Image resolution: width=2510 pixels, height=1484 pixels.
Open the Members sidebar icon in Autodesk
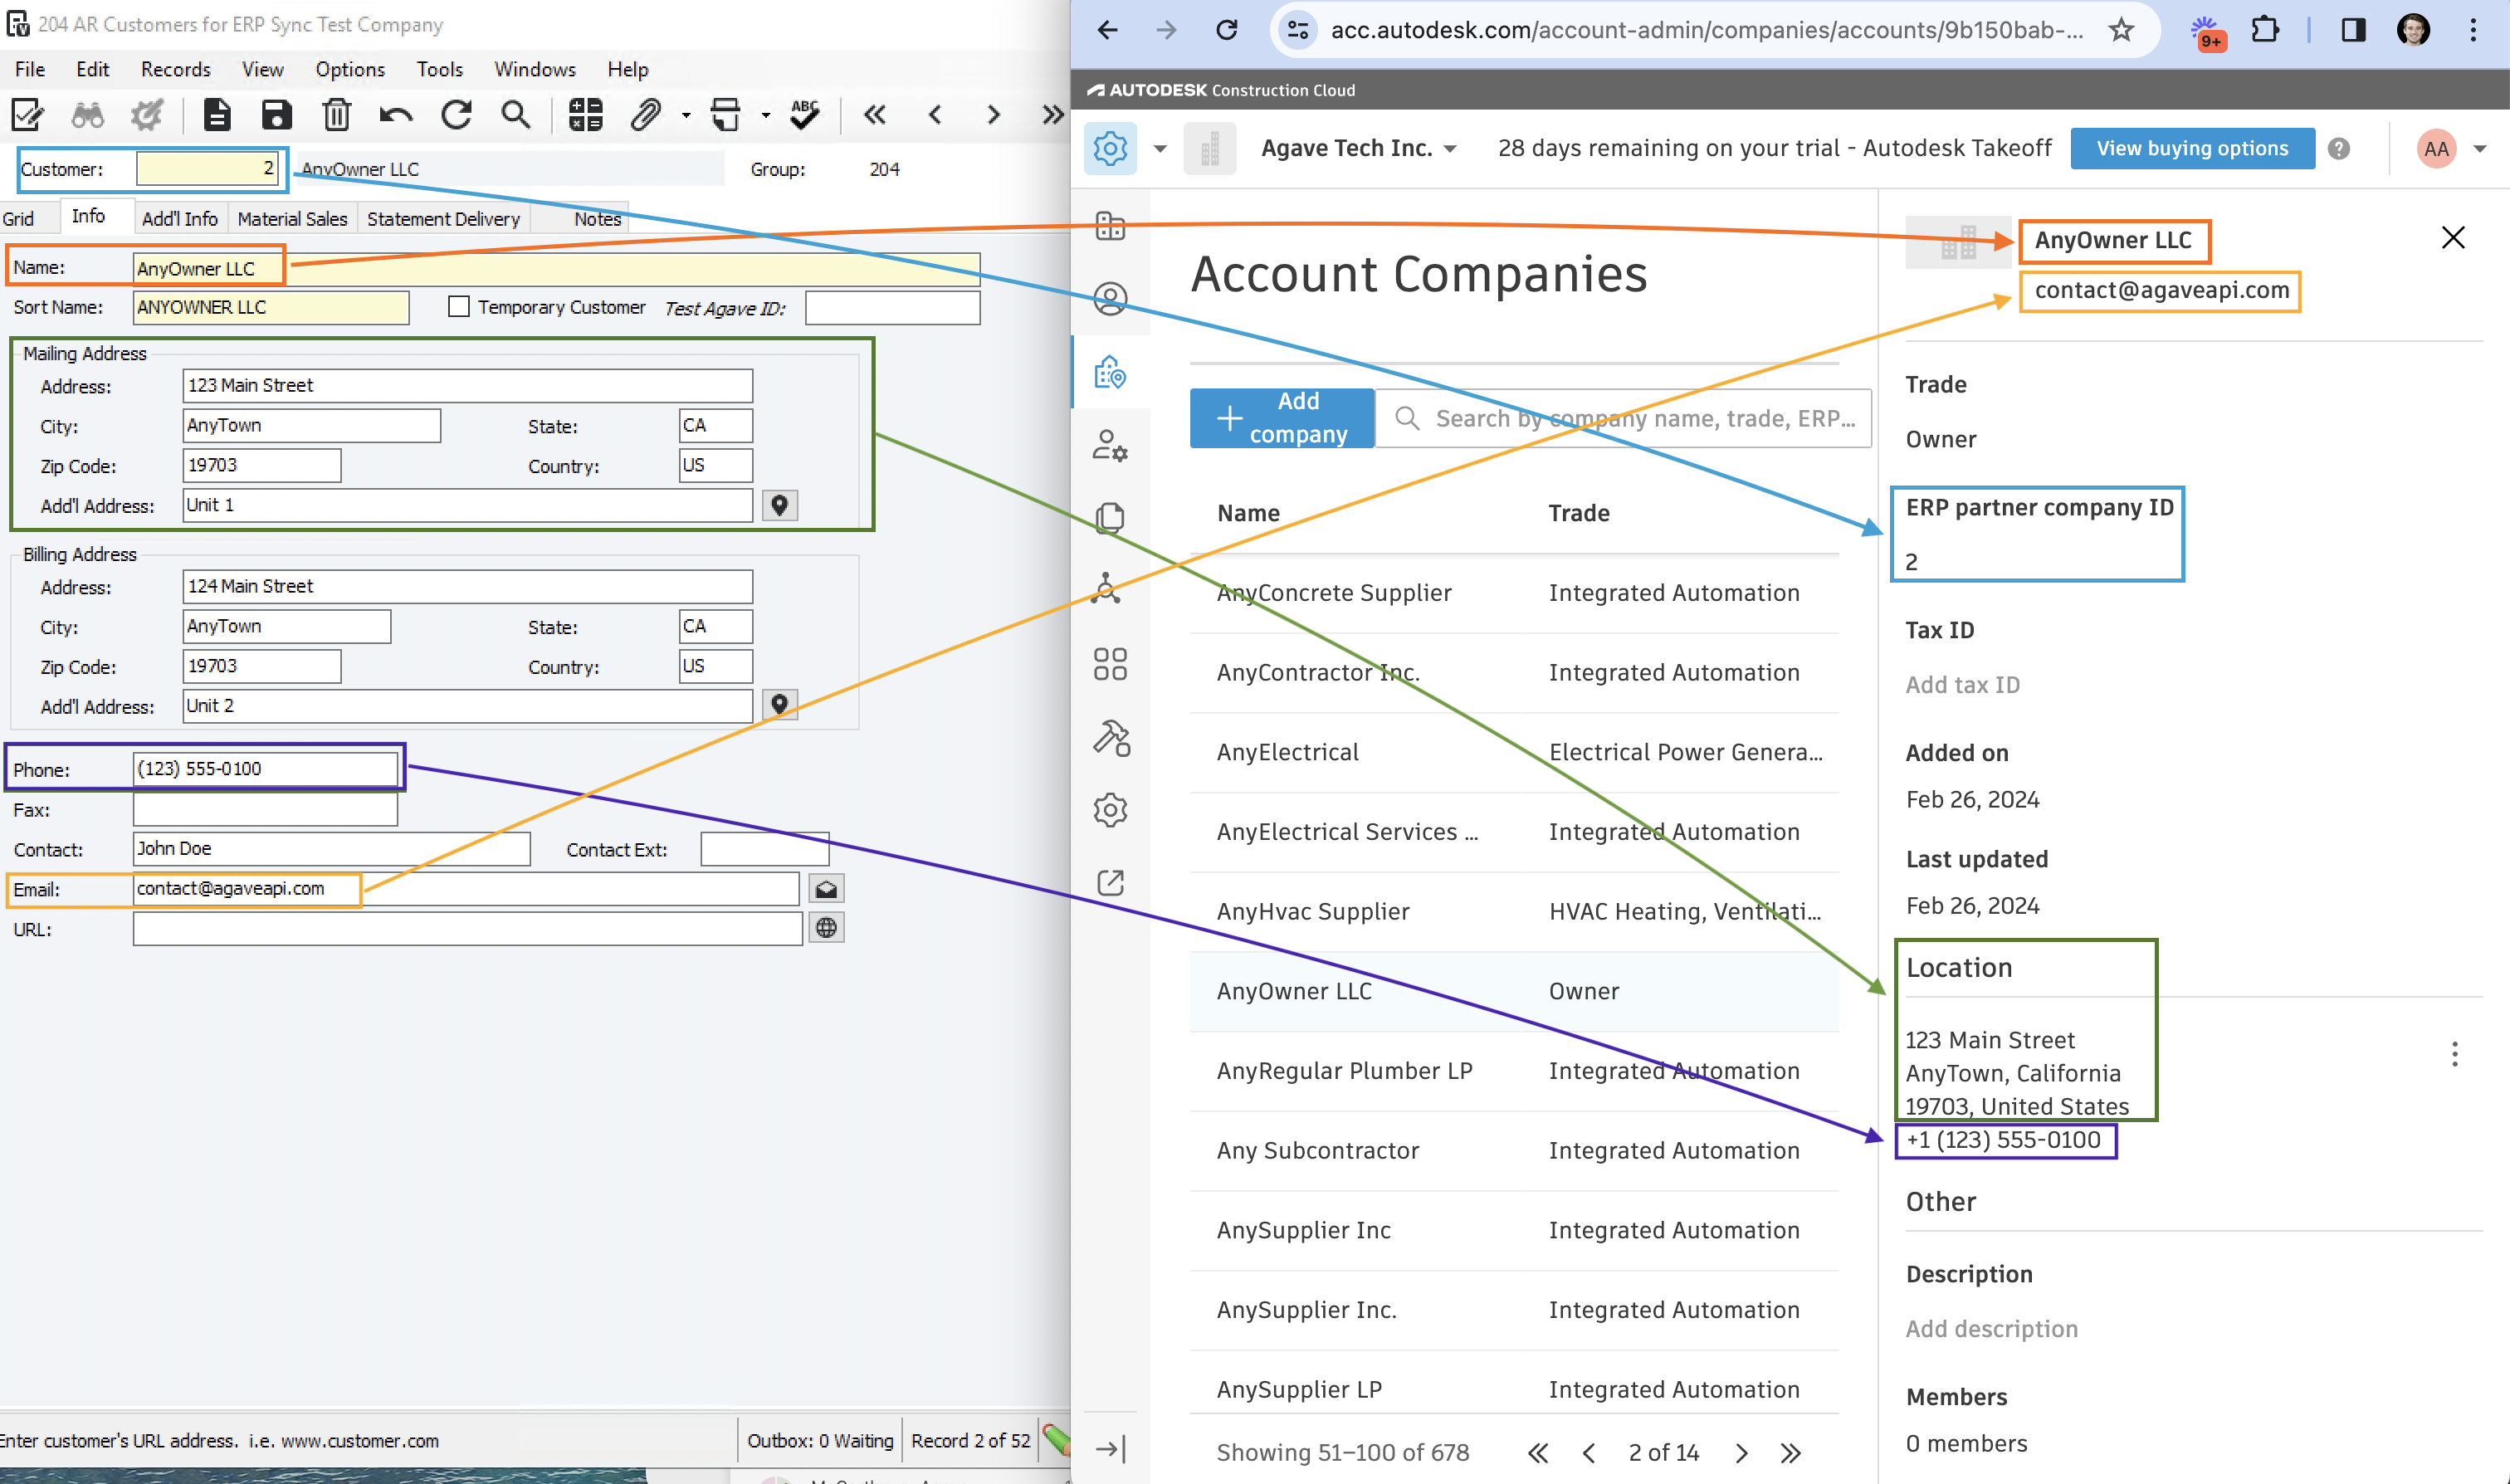[x=1110, y=299]
